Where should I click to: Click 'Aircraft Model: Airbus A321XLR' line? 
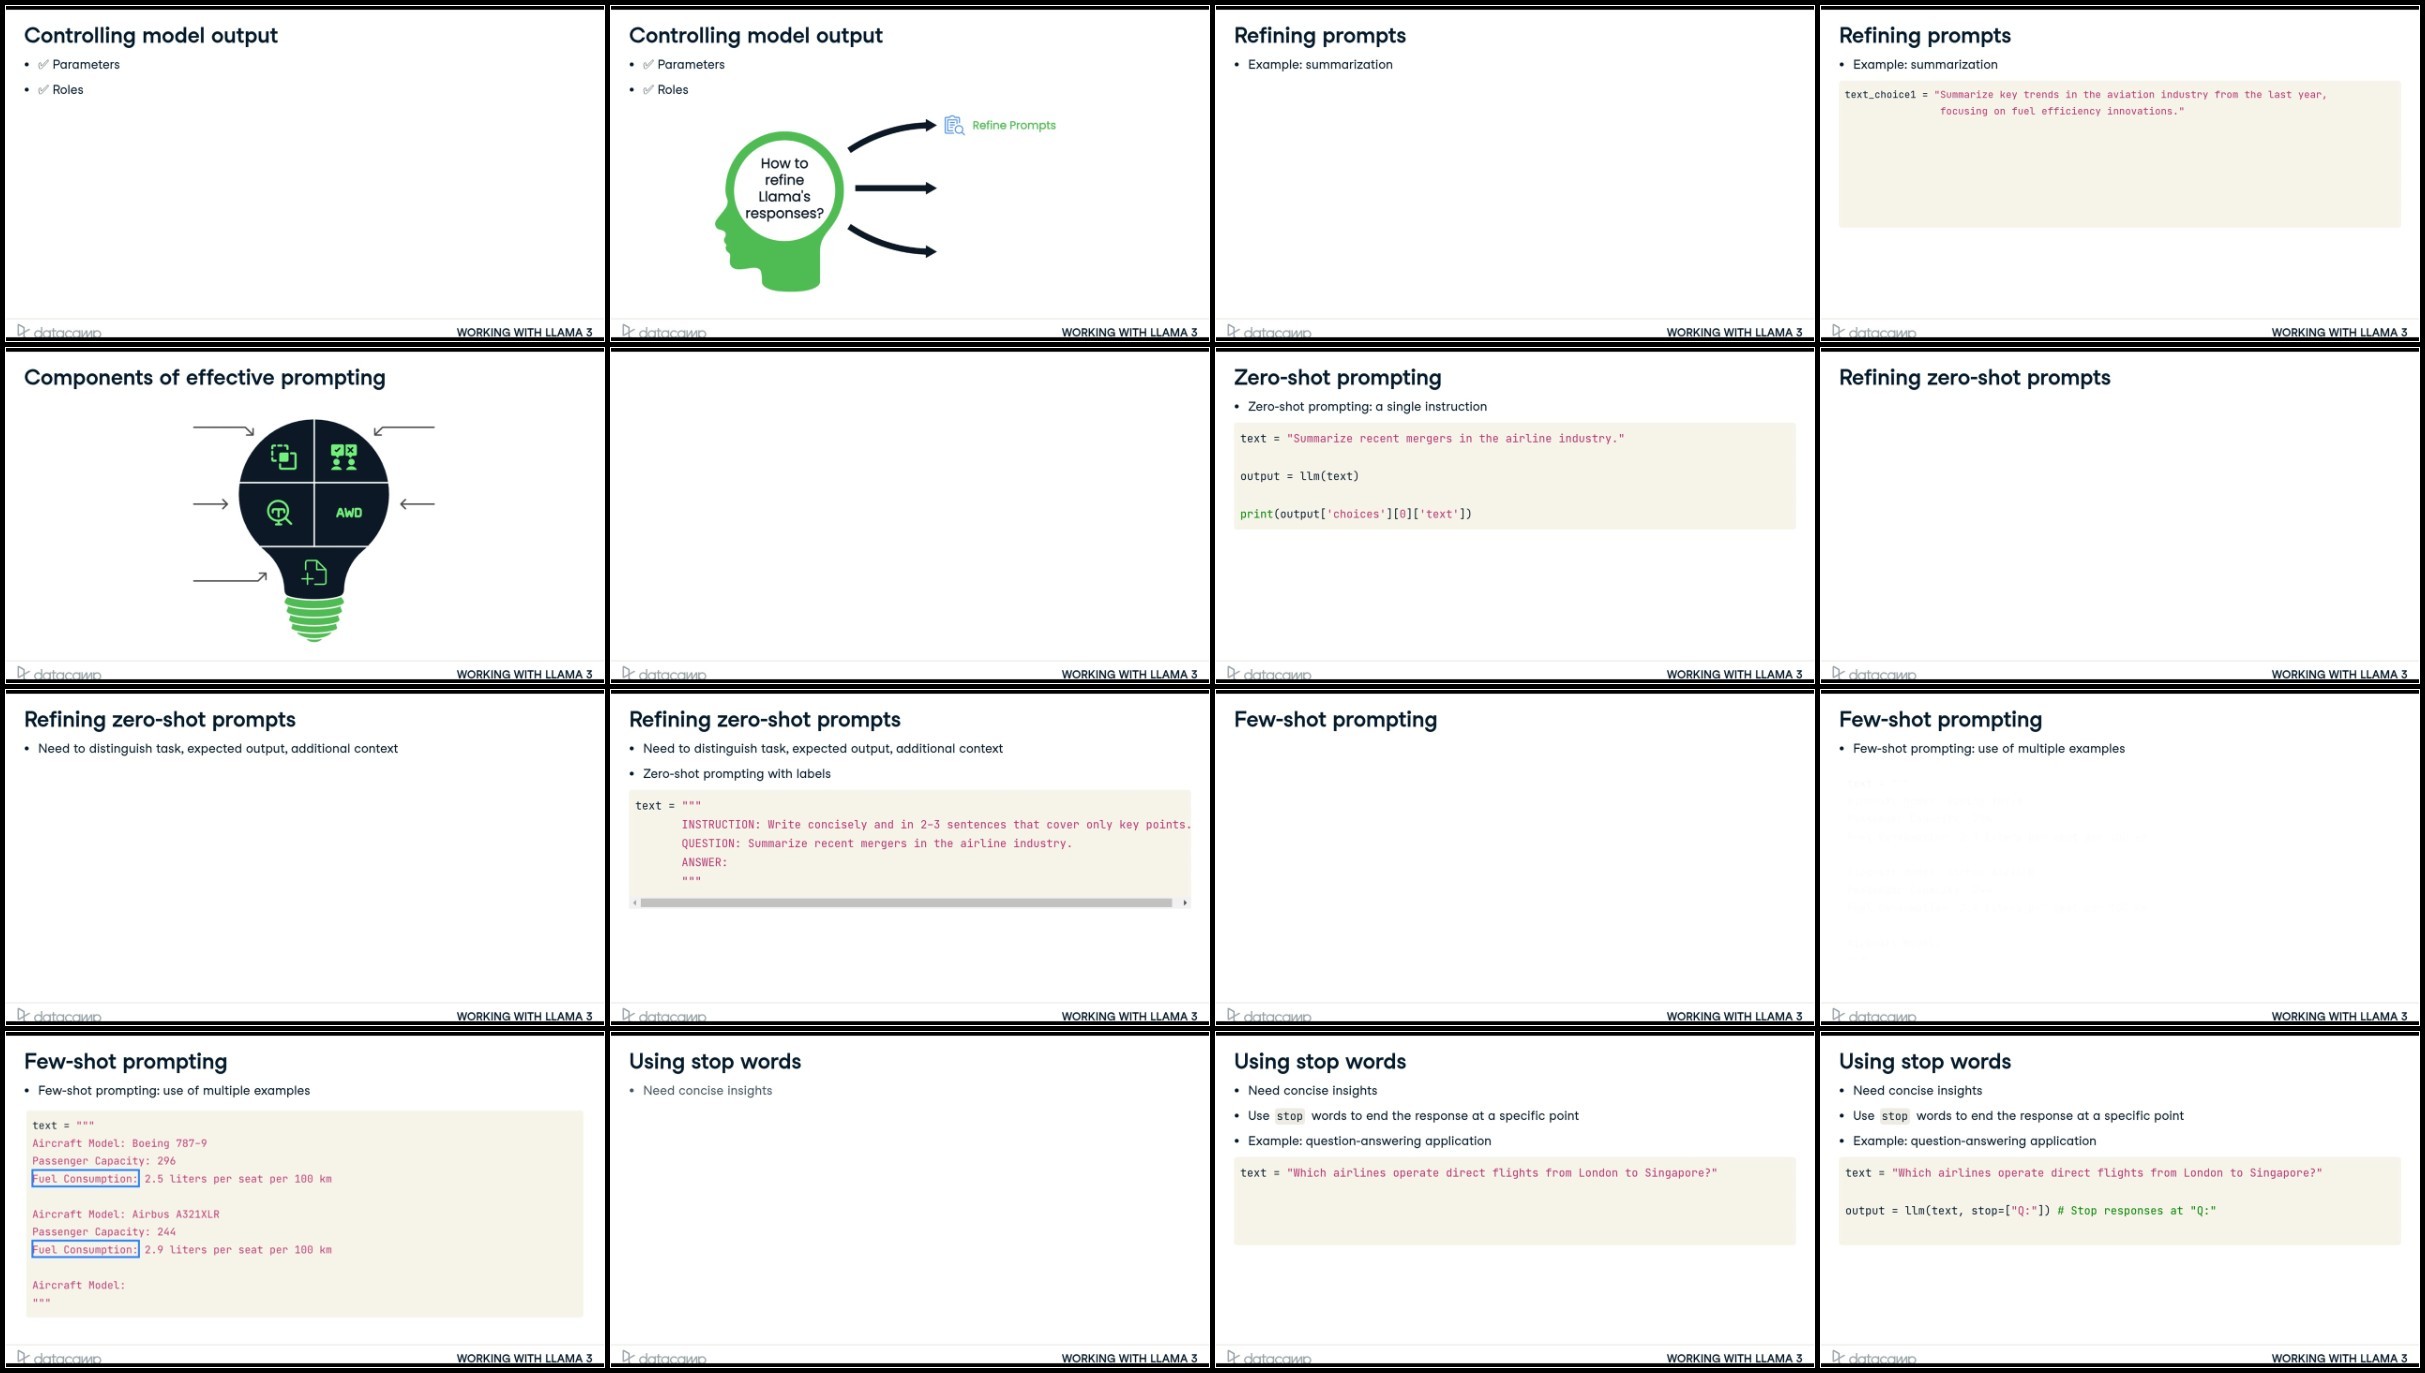point(126,1214)
